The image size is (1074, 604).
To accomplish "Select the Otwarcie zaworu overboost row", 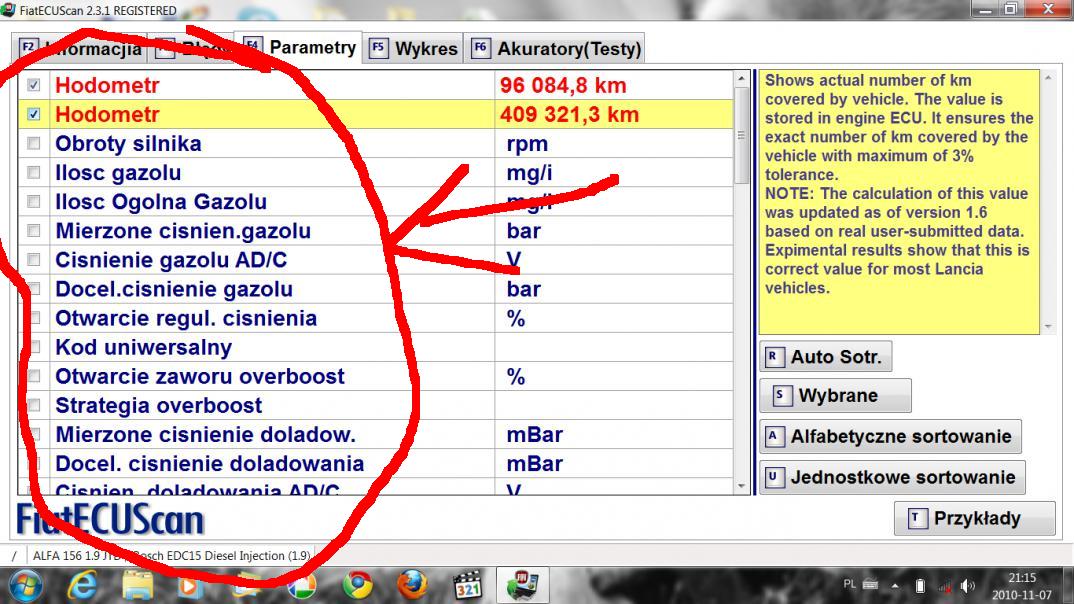I will click(x=200, y=377).
